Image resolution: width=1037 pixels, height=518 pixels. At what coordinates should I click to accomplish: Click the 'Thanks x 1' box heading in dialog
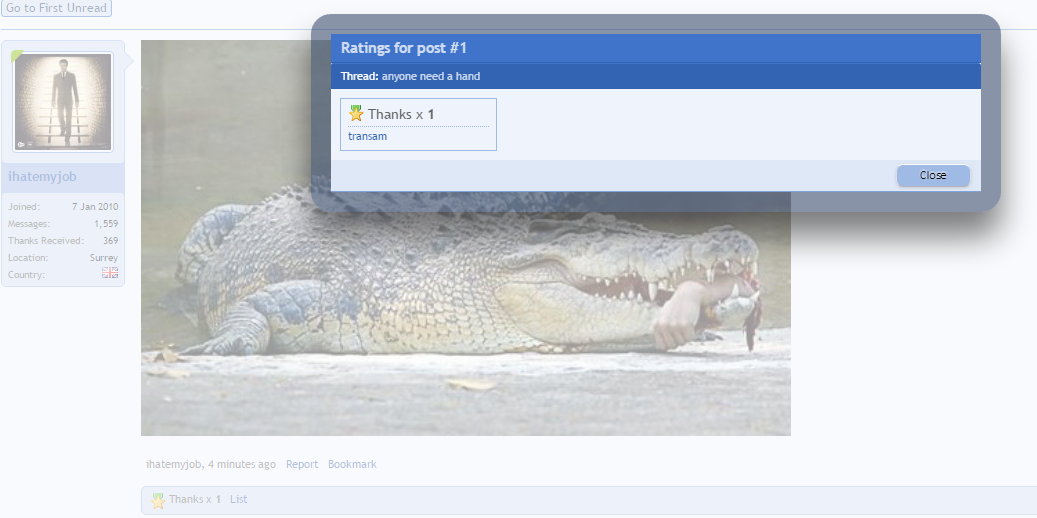(x=400, y=114)
